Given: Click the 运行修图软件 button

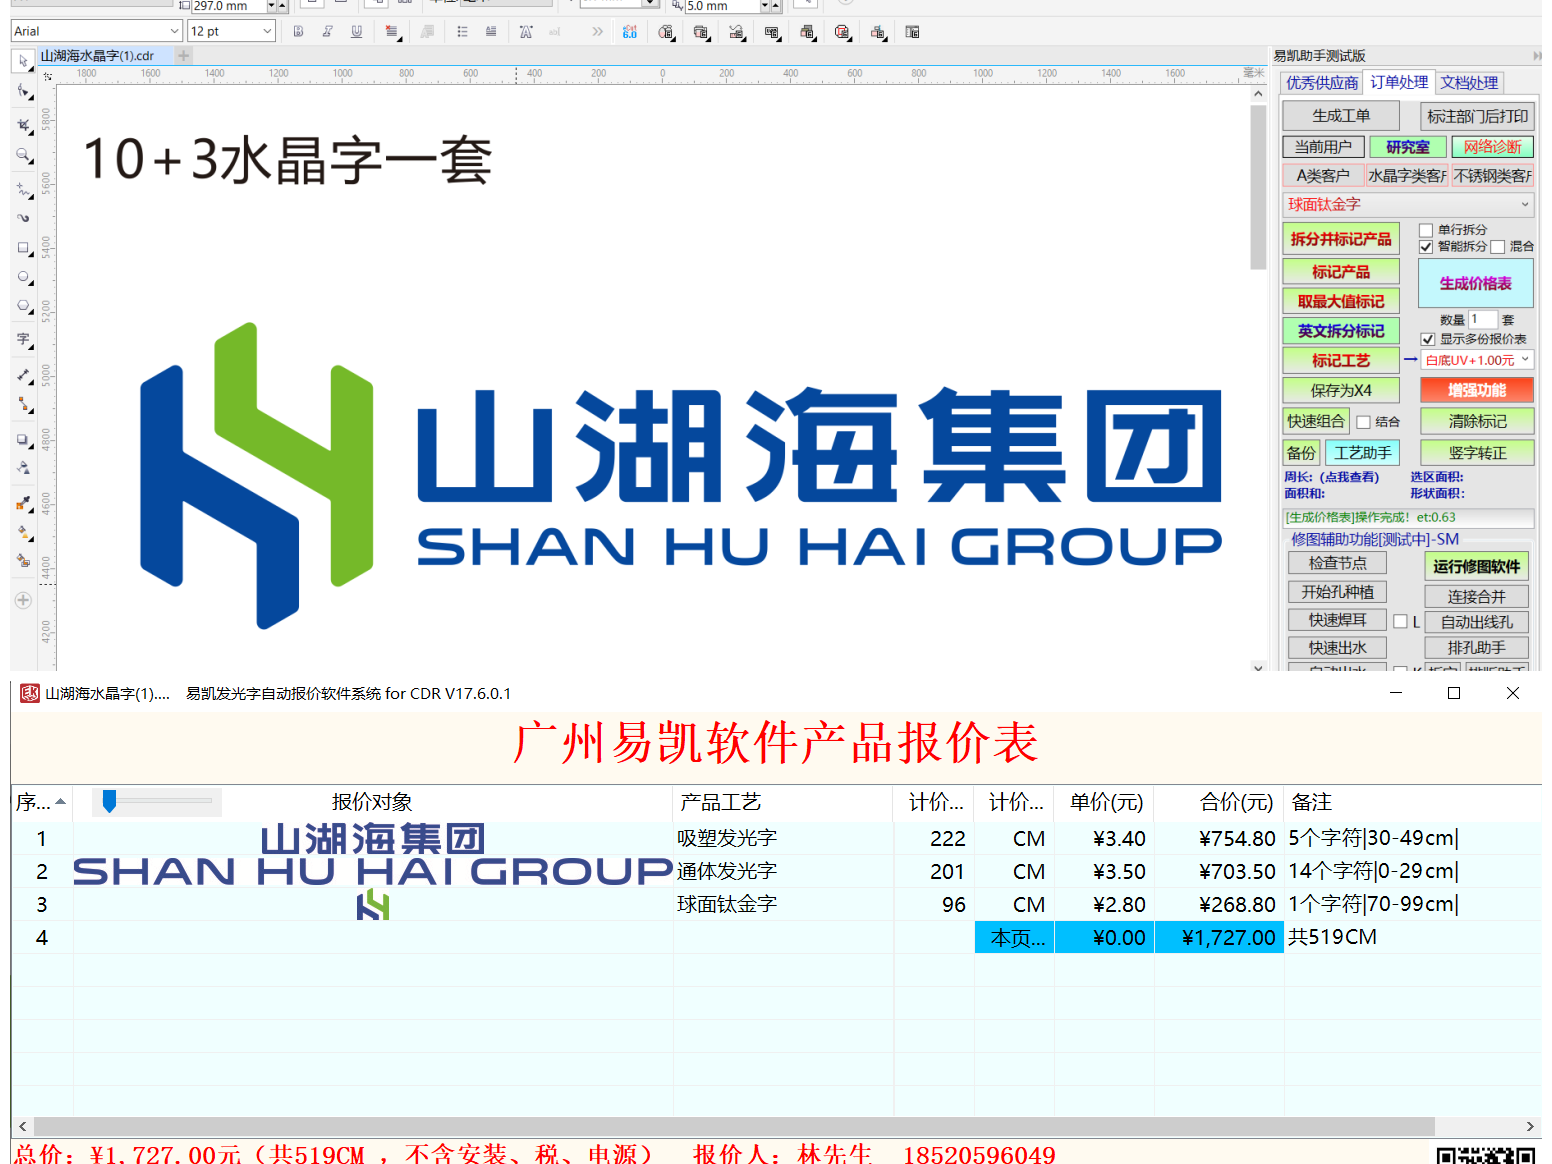Looking at the screenshot, I should (x=1476, y=567).
